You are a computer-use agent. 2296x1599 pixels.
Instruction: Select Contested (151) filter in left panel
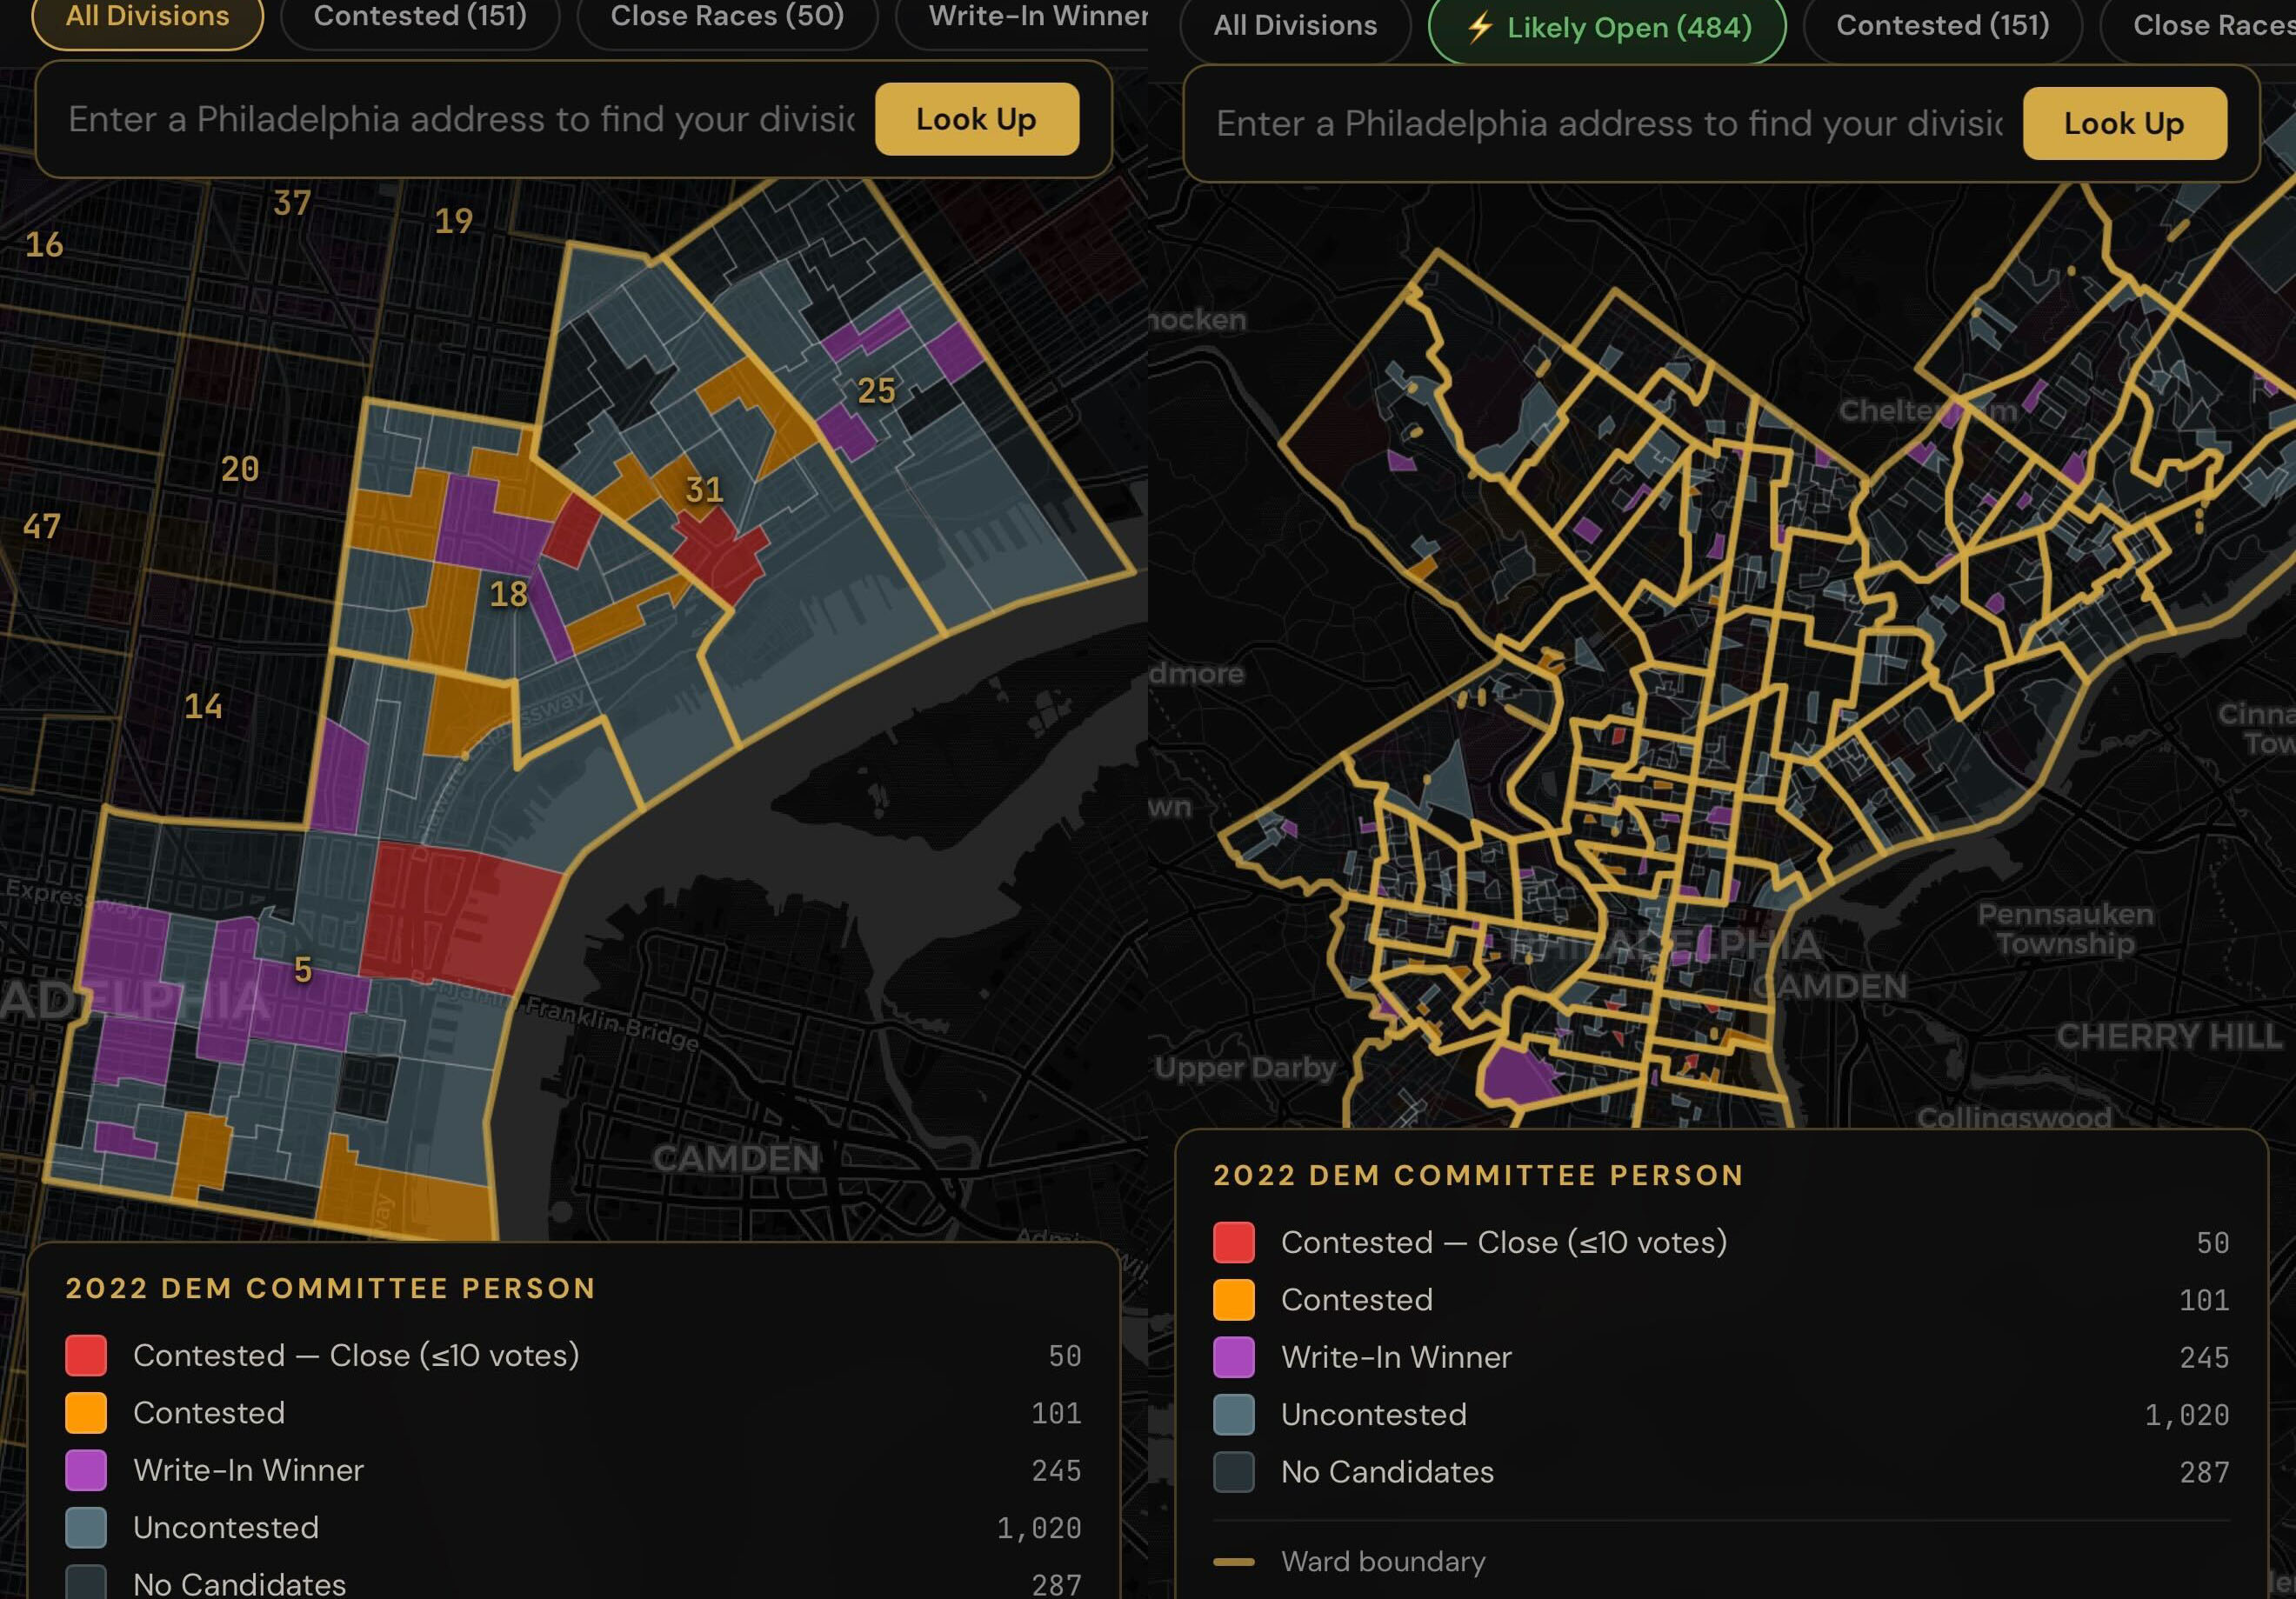[420, 17]
